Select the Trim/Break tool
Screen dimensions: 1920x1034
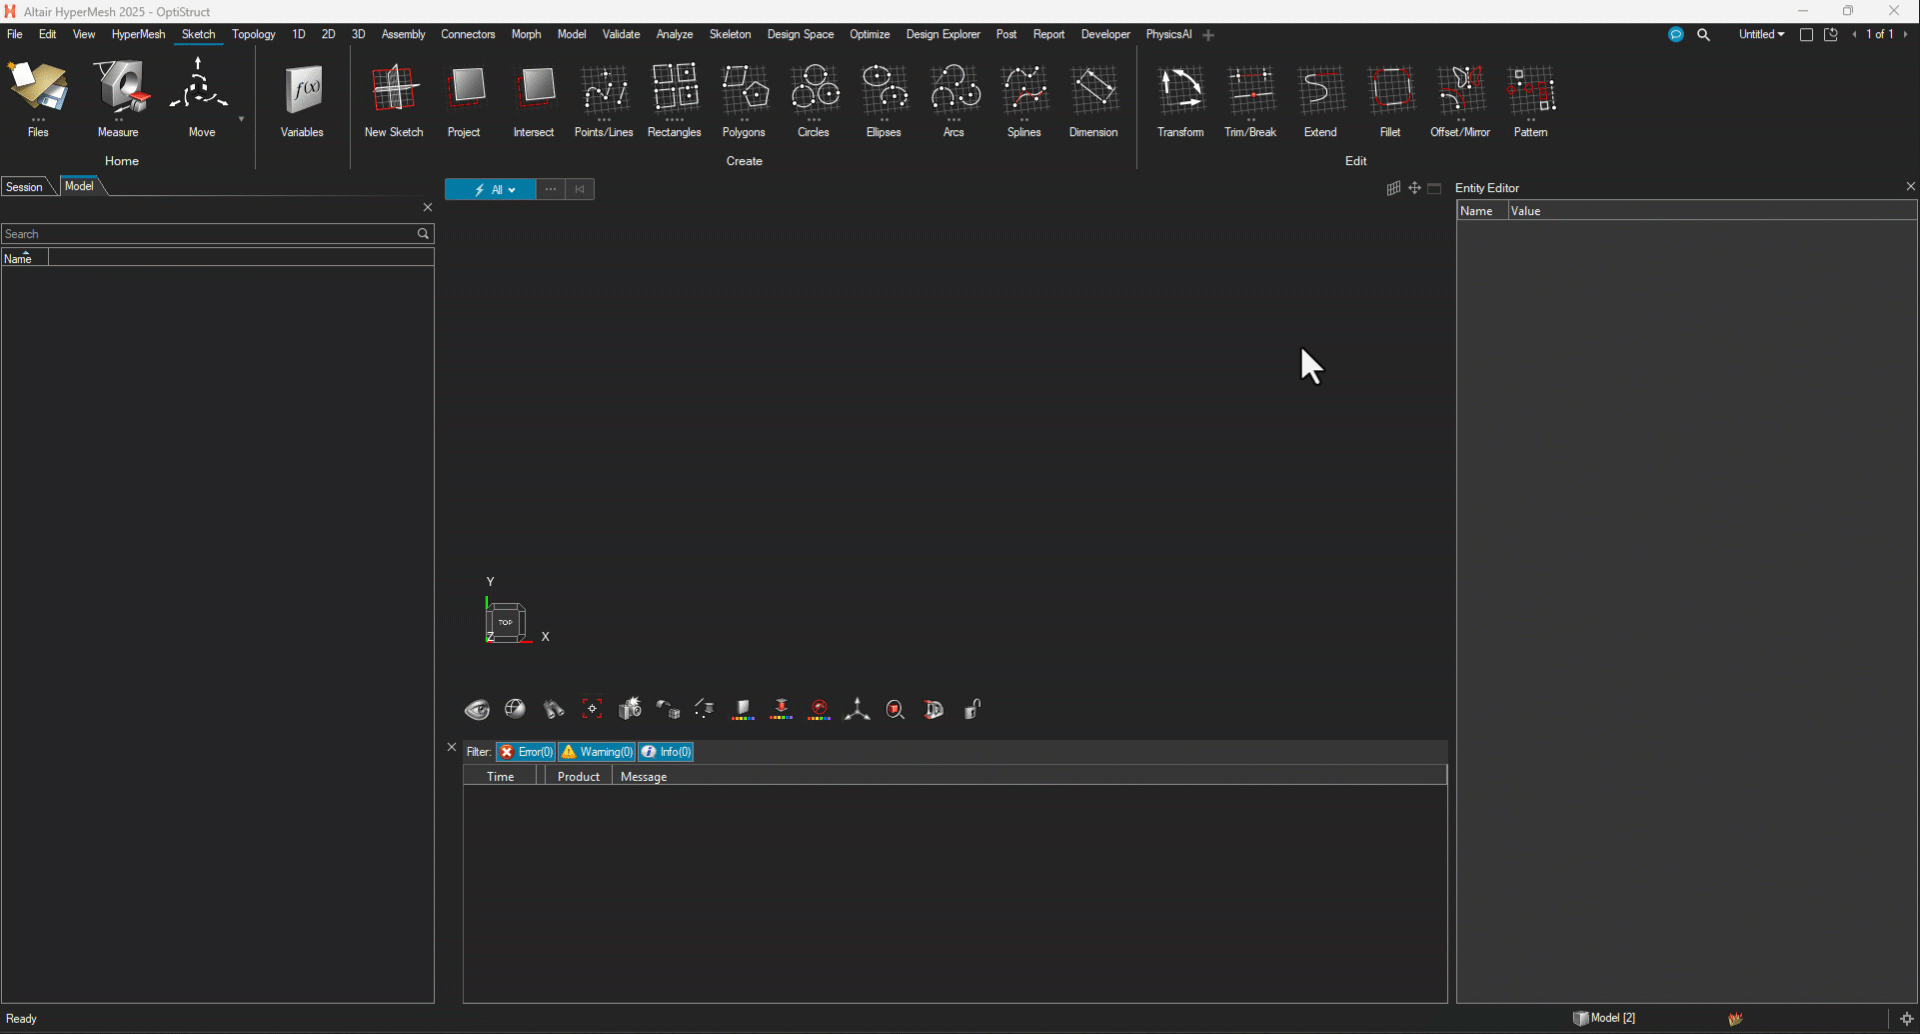[1251, 98]
